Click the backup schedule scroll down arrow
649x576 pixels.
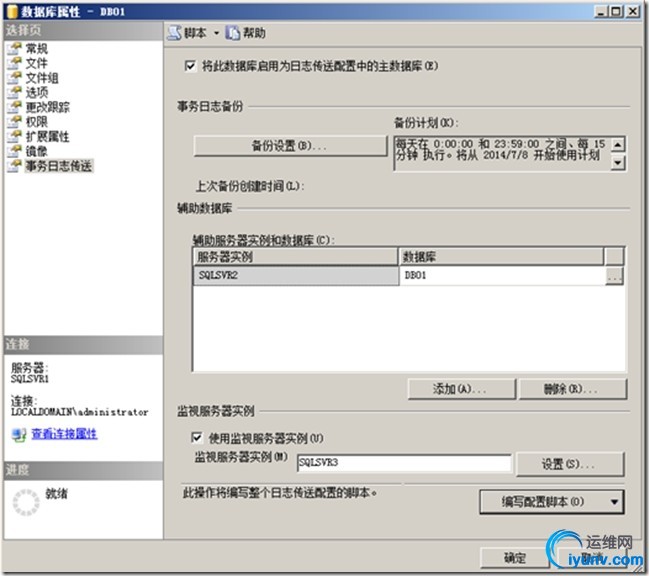(x=618, y=163)
